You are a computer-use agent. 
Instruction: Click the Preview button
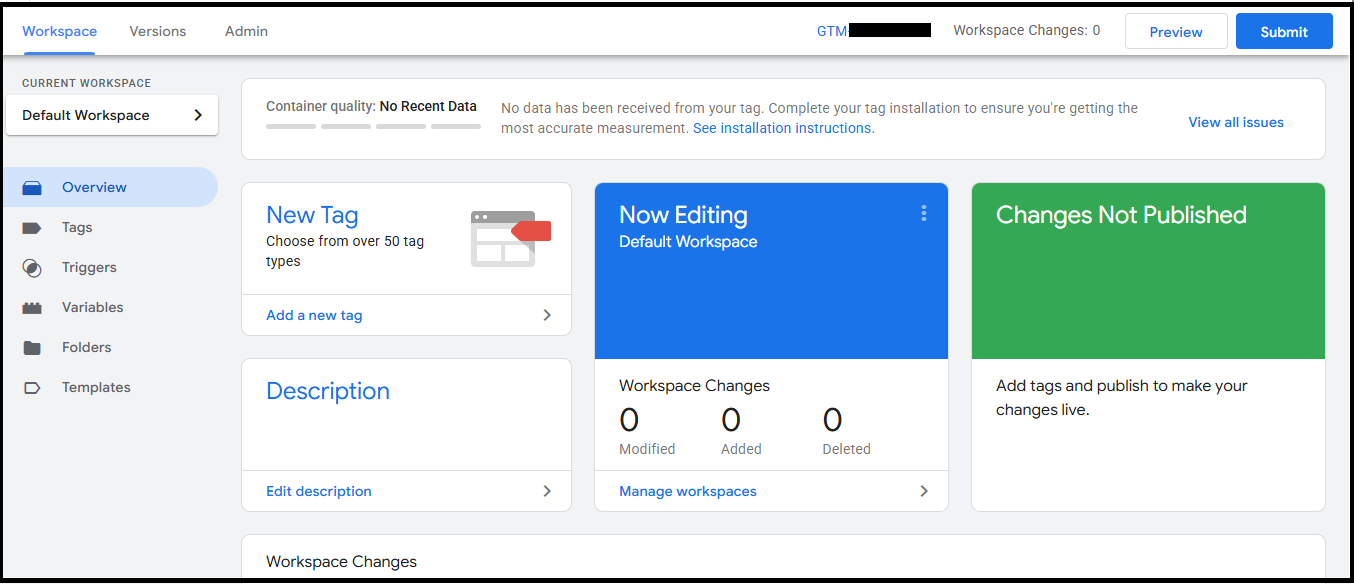point(1175,32)
